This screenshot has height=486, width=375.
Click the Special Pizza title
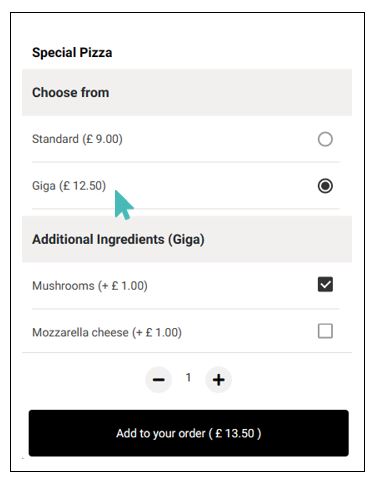click(x=72, y=52)
